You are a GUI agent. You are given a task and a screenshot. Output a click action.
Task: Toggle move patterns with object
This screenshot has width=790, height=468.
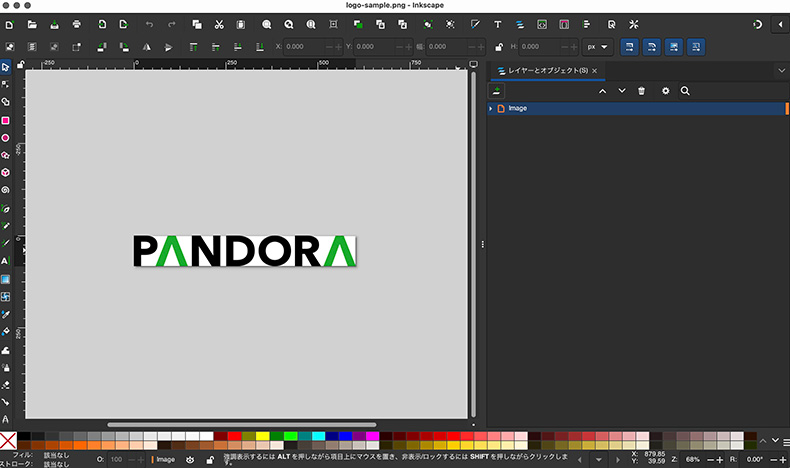click(x=696, y=47)
